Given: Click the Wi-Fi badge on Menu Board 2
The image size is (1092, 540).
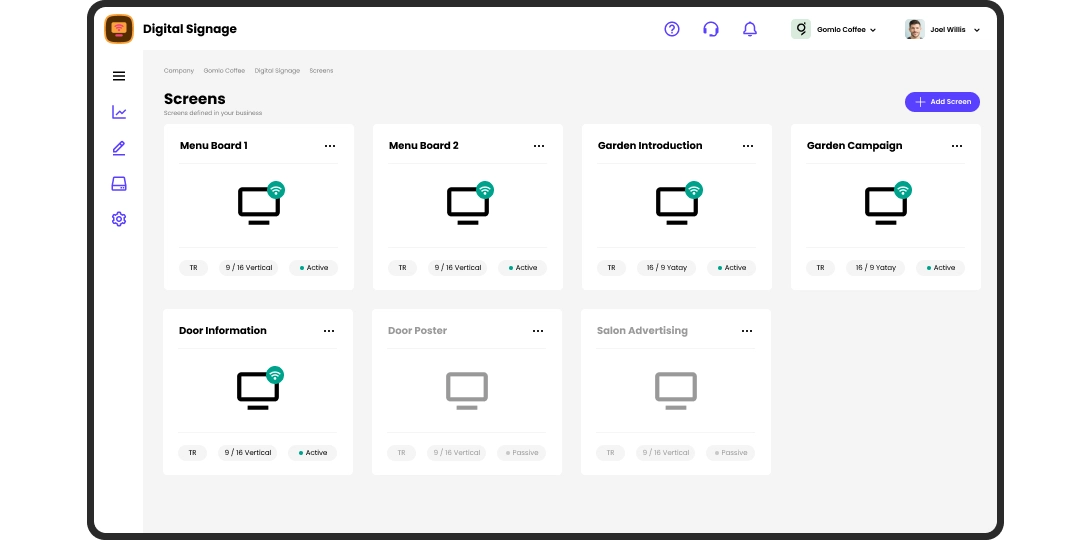Looking at the screenshot, I should point(485,190).
